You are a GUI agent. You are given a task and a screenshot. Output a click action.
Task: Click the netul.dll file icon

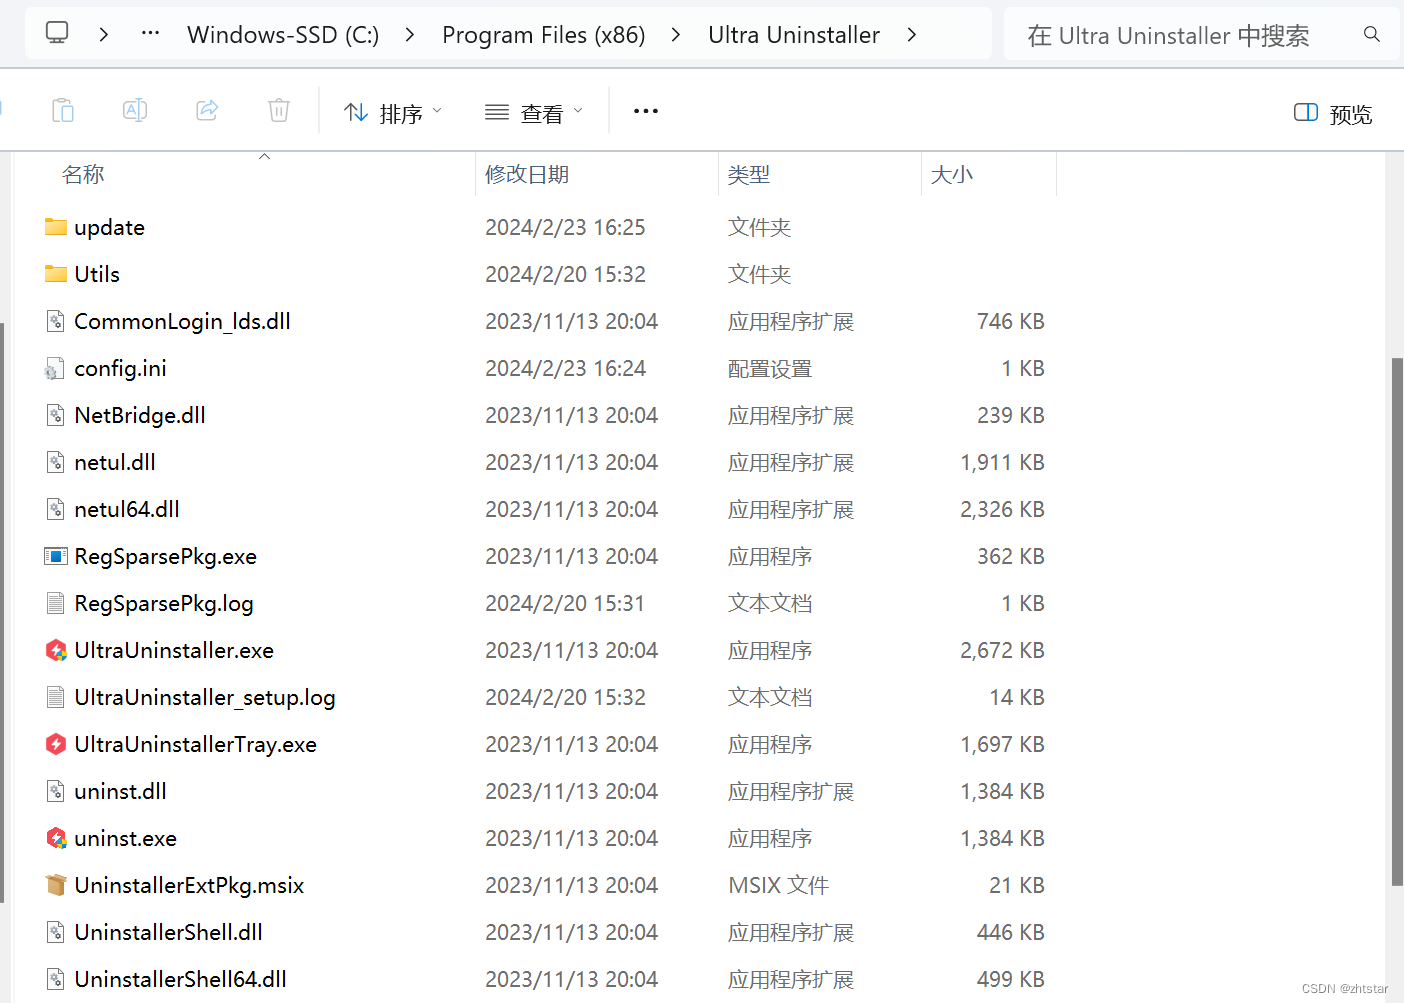coord(56,462)
